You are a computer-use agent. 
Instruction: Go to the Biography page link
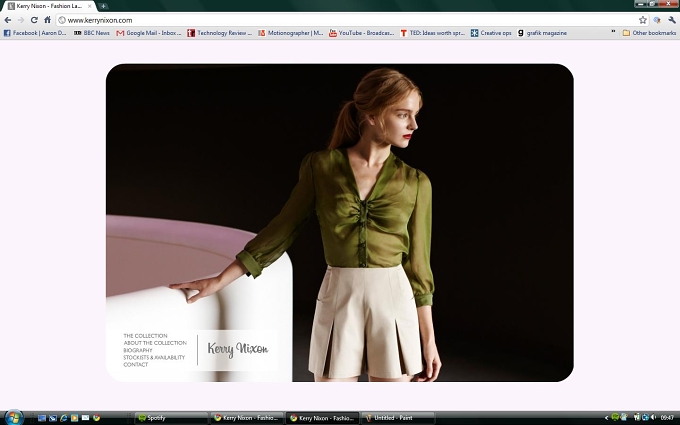pyautogui.click(x=138, y=350)
